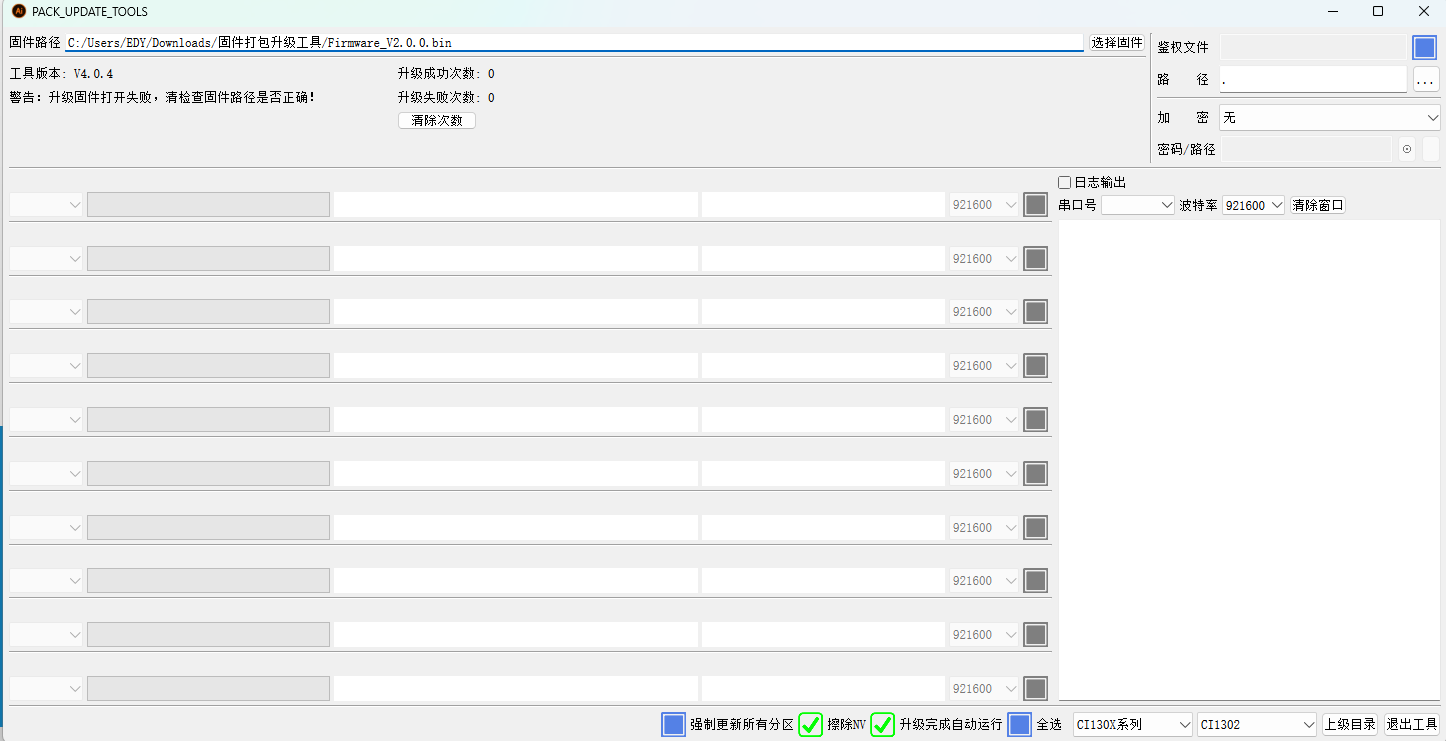Click the gray start icon on first upgrade row

[x=1035, y=204]
